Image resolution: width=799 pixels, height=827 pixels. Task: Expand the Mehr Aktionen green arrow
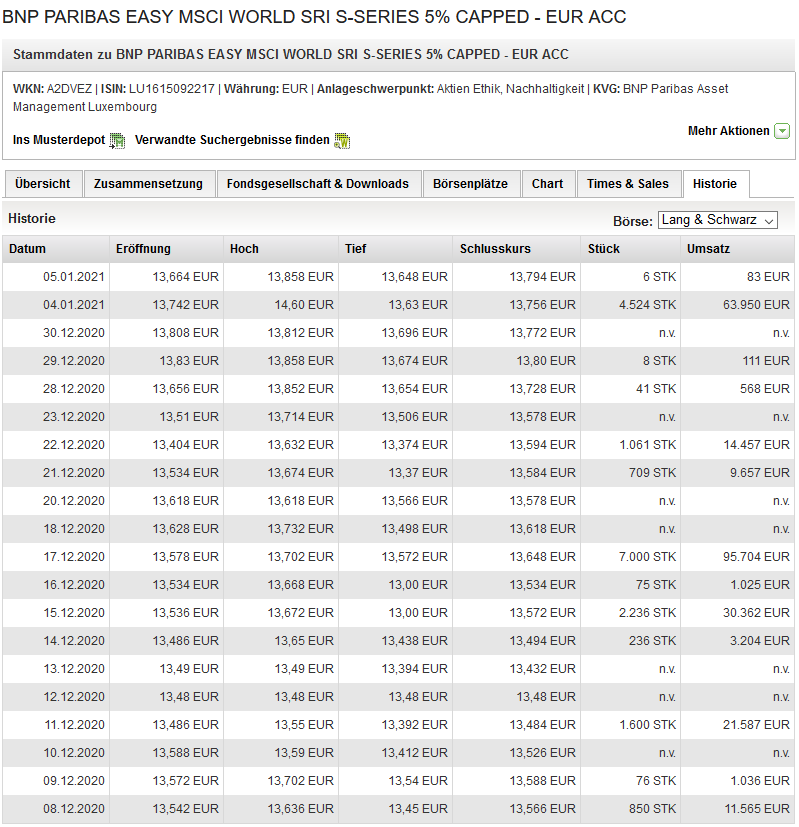pyautogui.click(x=782, y=131)
